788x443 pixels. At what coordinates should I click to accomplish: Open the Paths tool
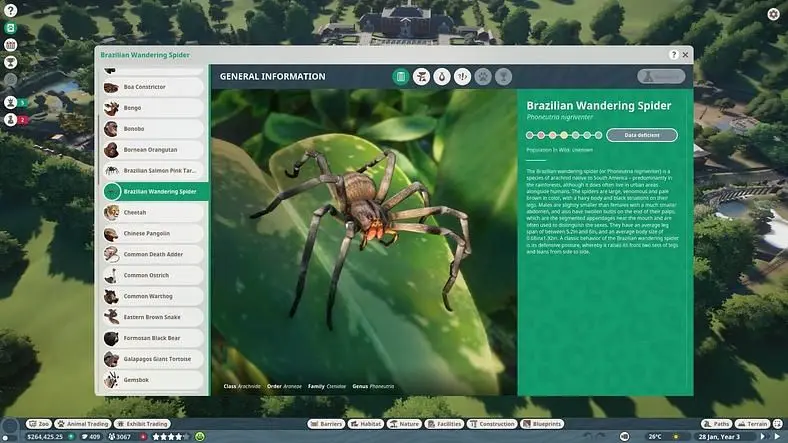click(x=716, y=424)
